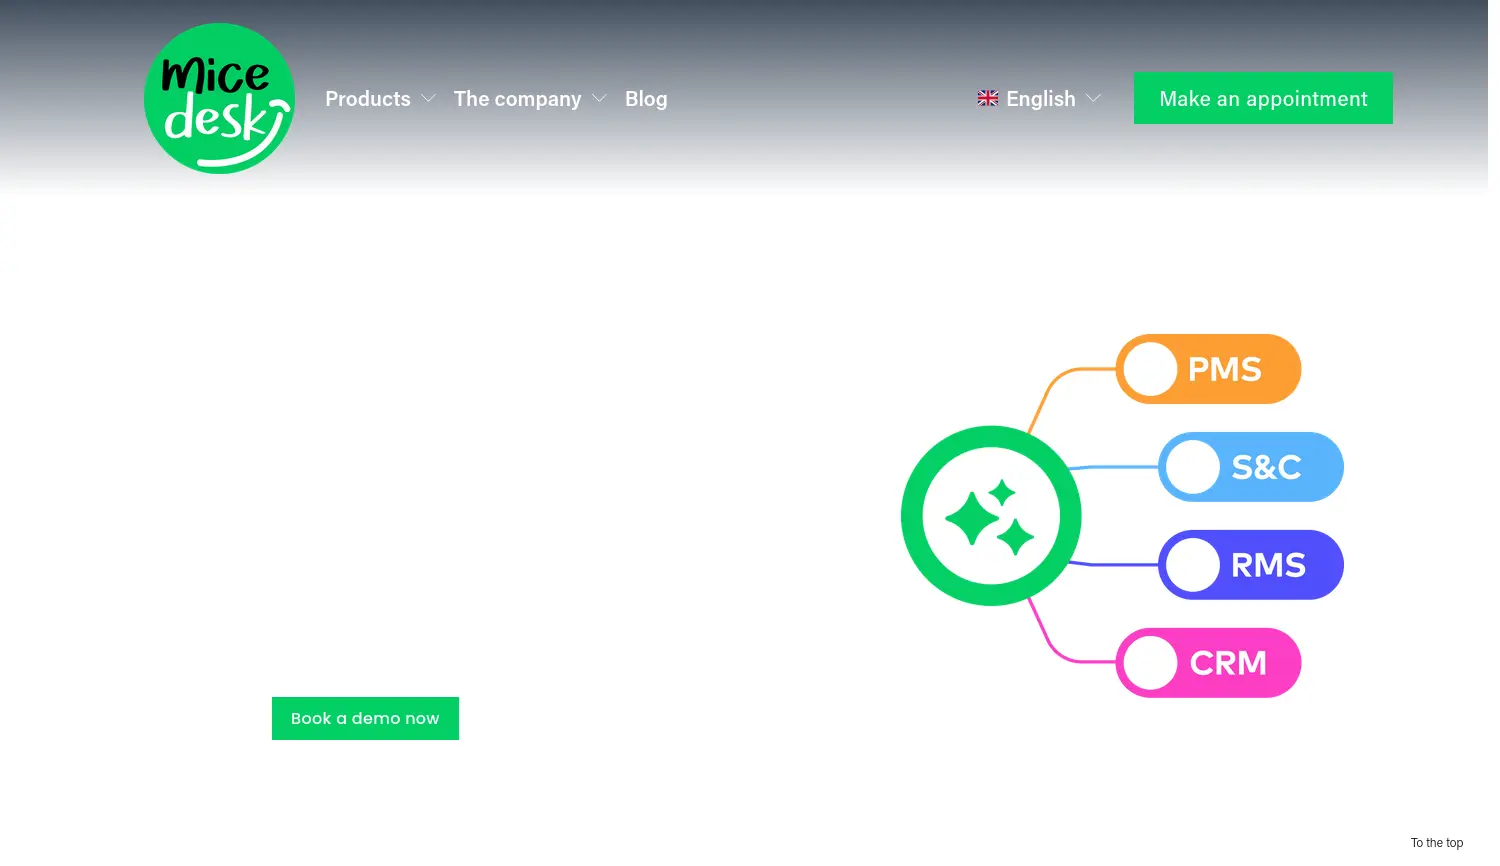Open The company menu
Image resolution: width=1500 pixels, height=866 pixels.
coord(517,99)
